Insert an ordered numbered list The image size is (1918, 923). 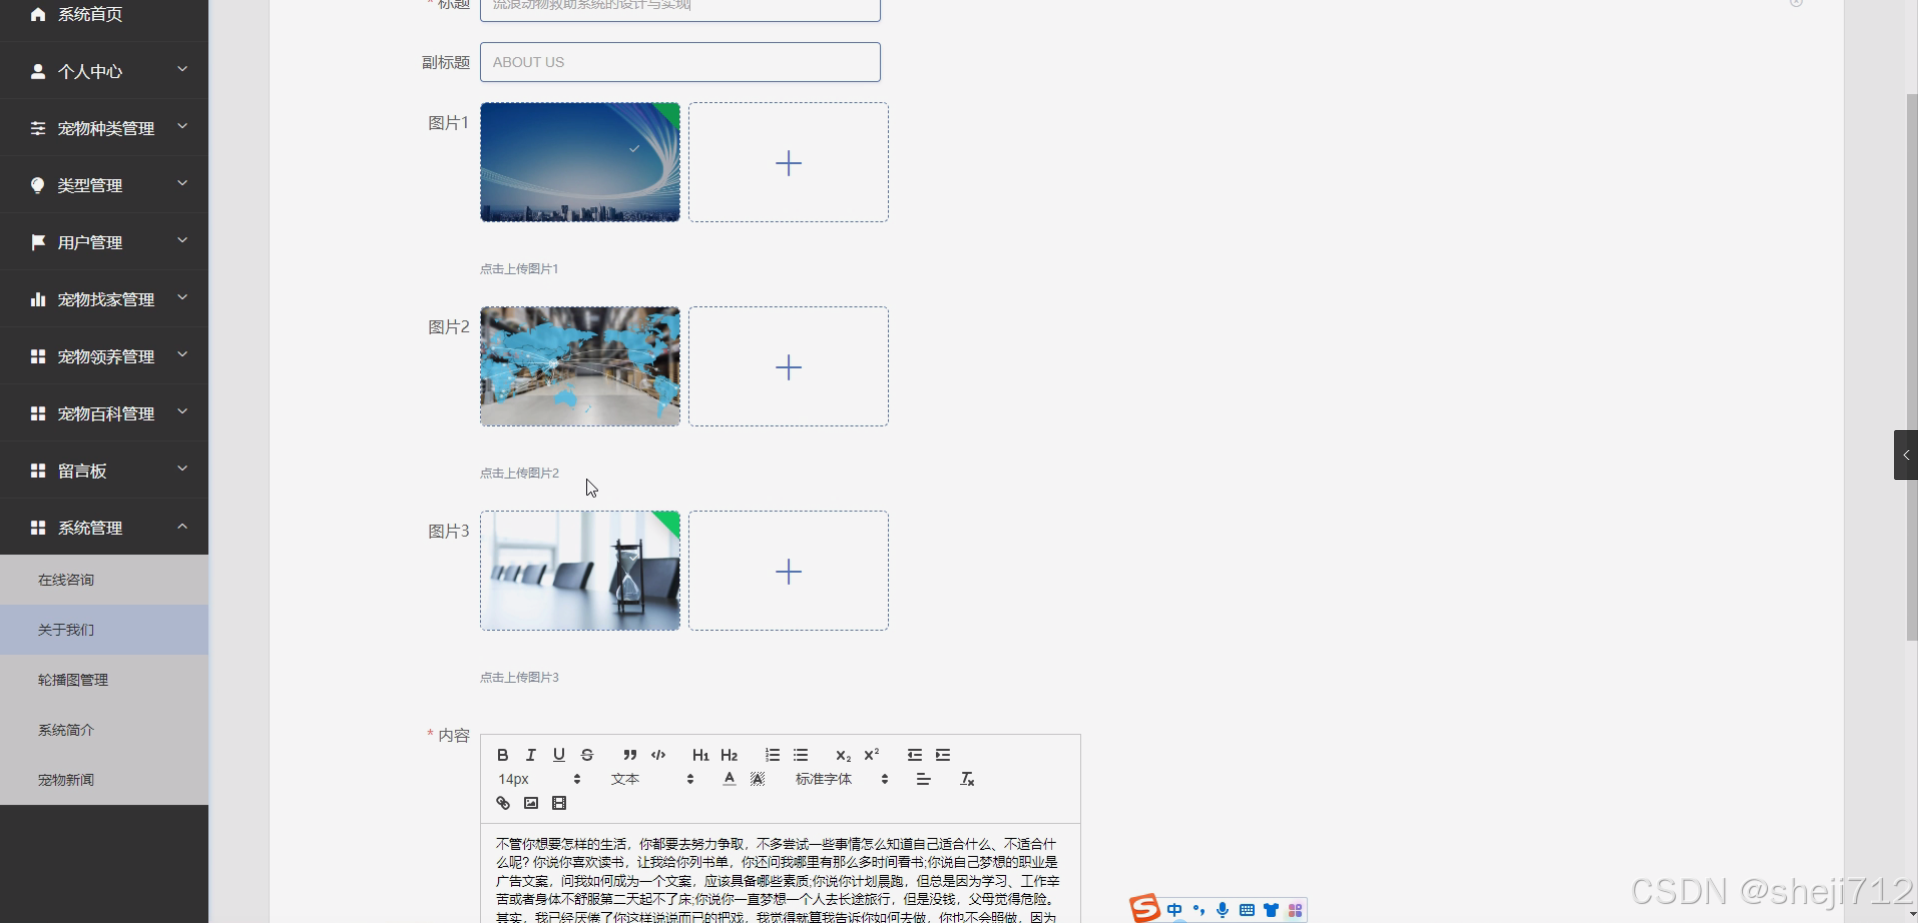pyautogui.click(x=772, y=755)
